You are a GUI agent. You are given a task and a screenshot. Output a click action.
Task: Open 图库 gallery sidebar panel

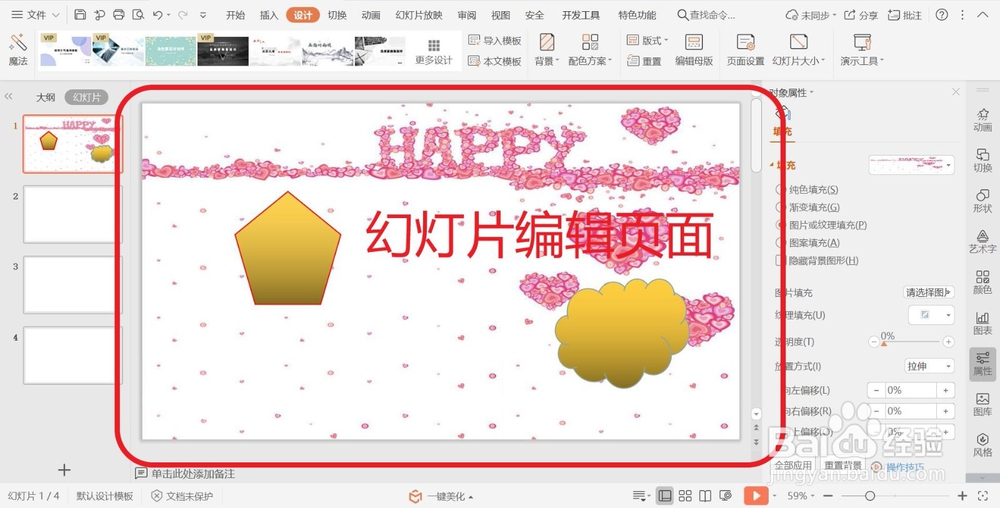click(982, 405)
